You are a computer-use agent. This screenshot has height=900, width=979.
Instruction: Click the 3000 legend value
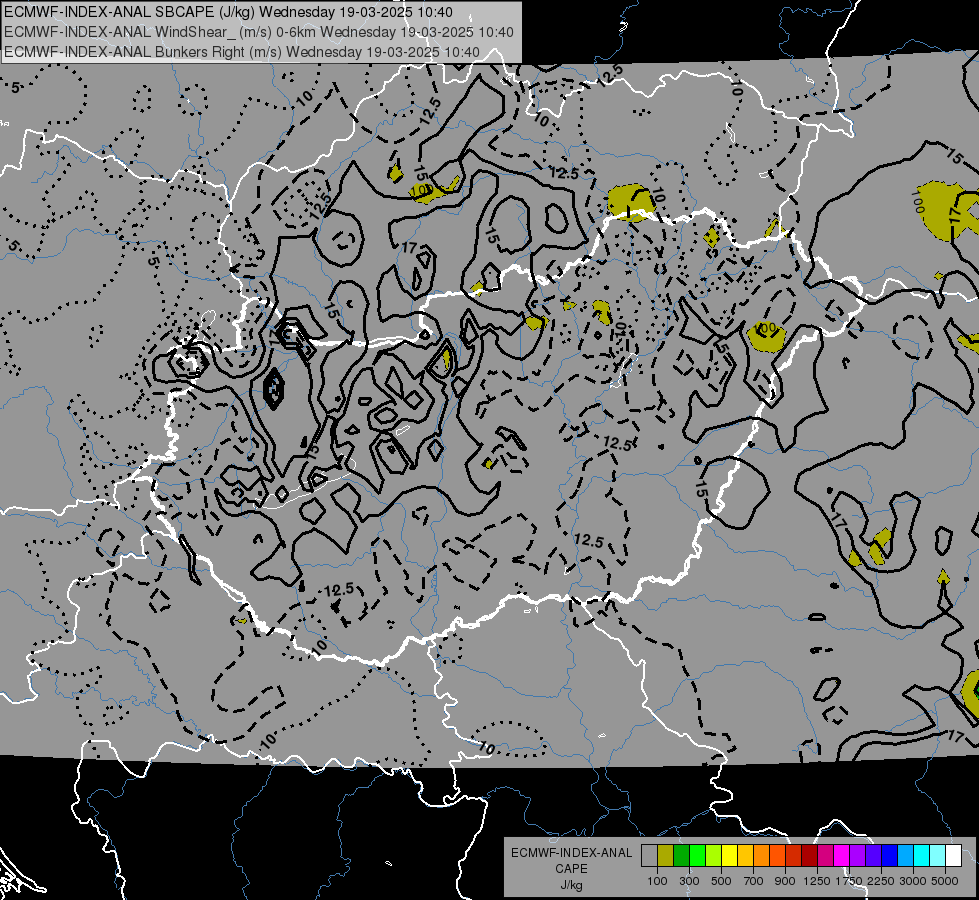pyautogui.click(x=913, y=881)
